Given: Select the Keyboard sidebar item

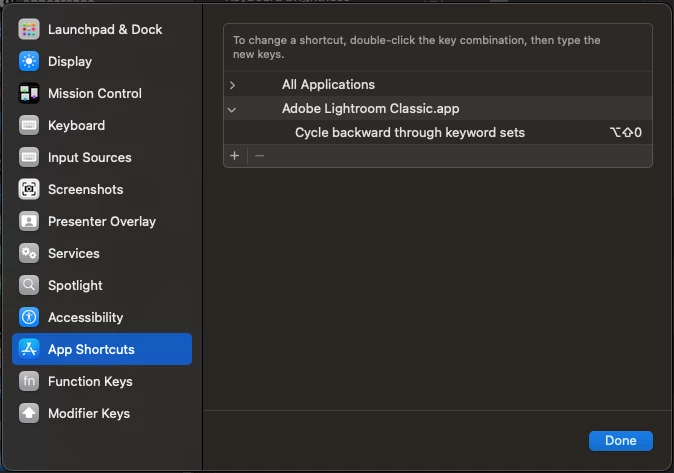Looking at the screenshot, I should click(x=76, y=125).
